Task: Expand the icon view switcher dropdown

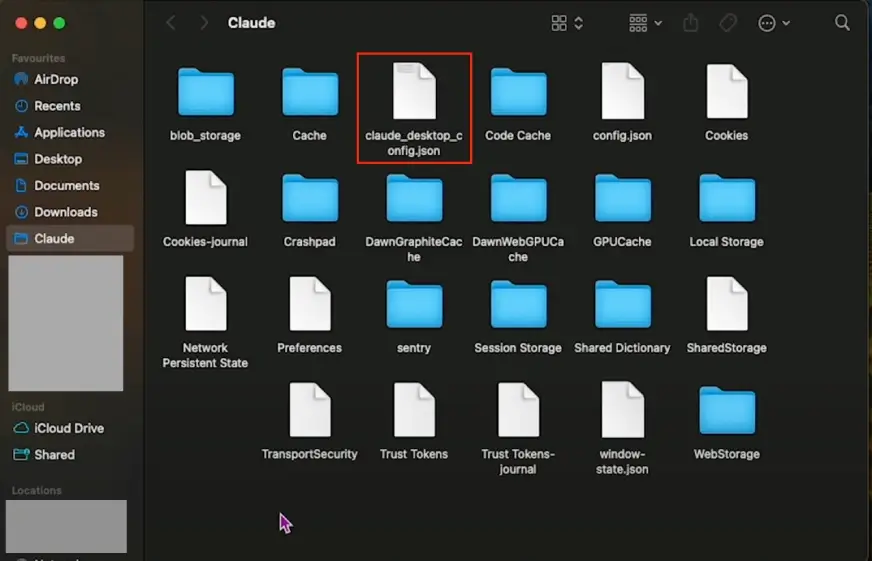Action: click(x=567, y=22)
